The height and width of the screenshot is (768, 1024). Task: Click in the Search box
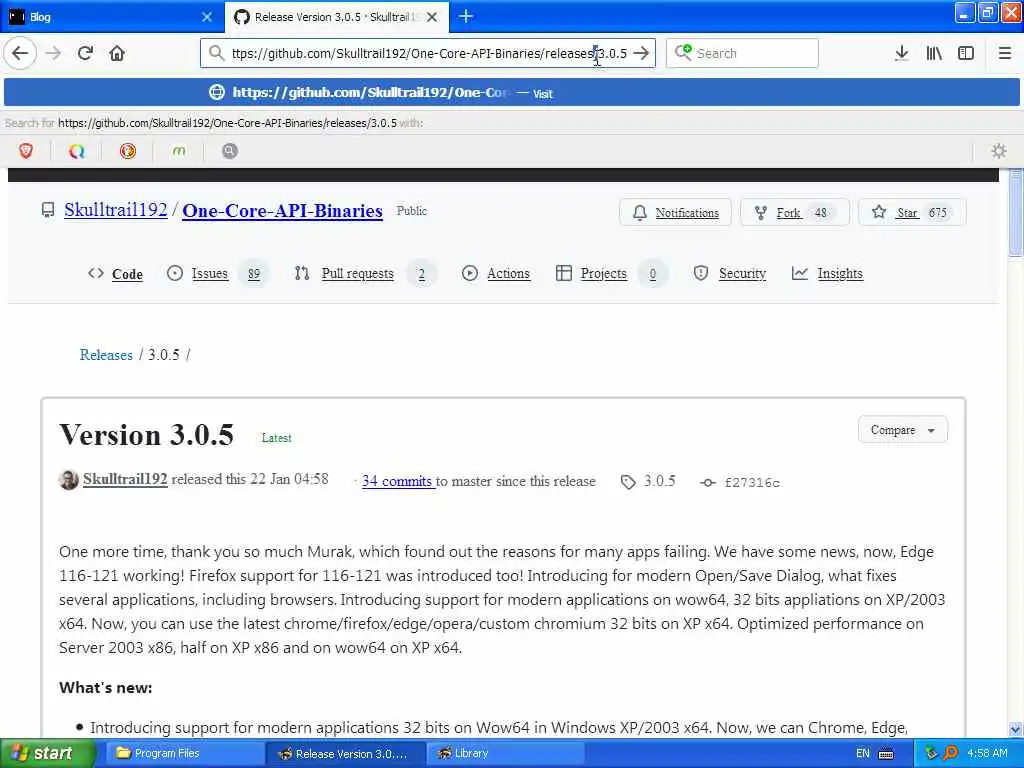742,53
